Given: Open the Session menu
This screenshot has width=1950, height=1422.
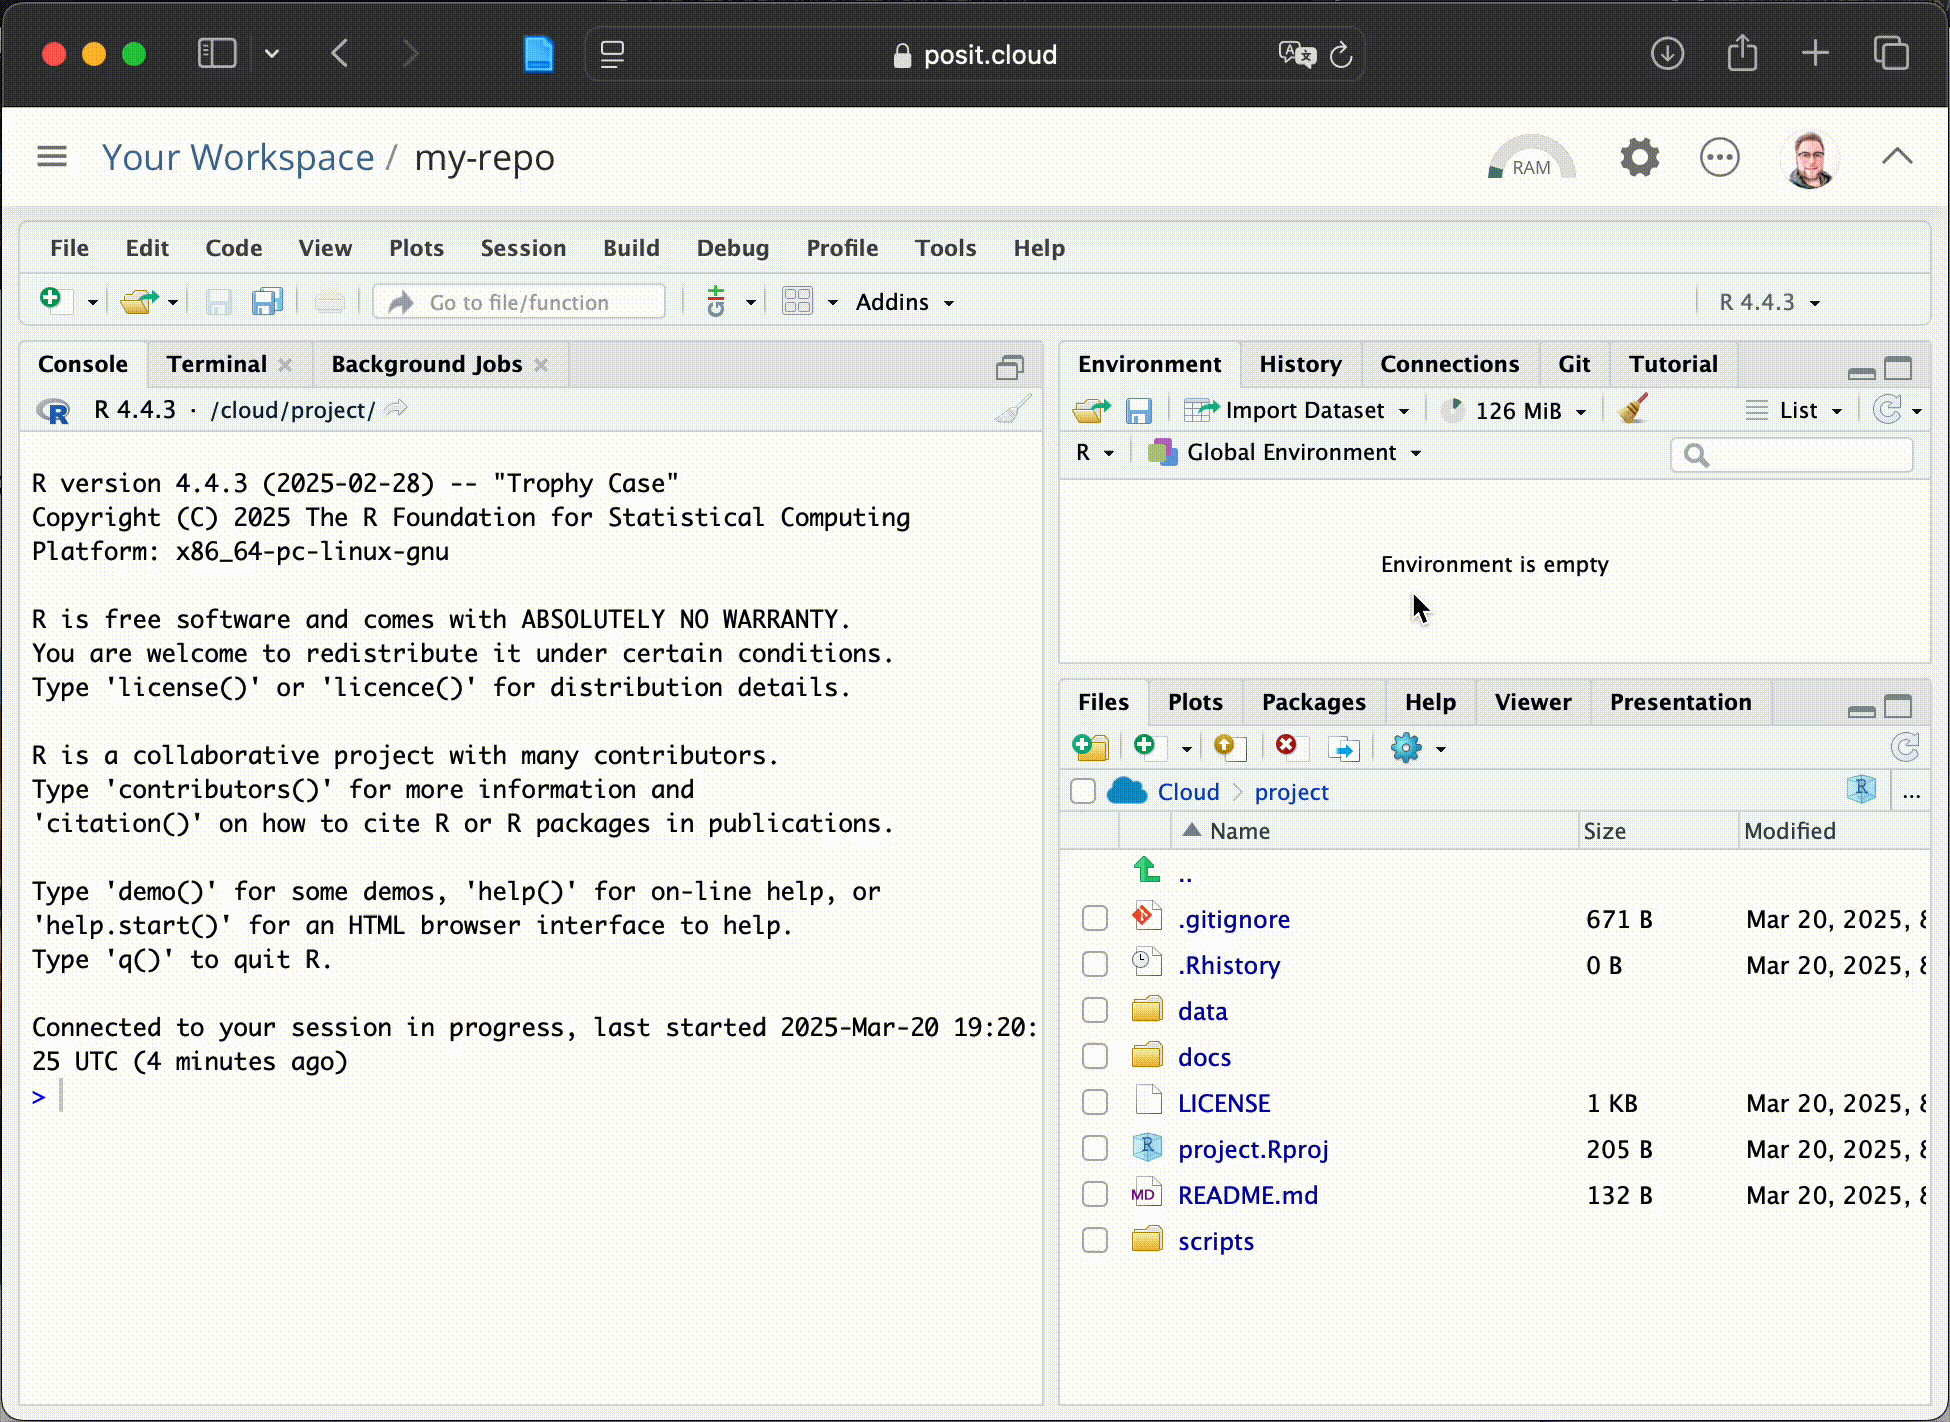Looking at the screenshot, I should click(523, 248).
